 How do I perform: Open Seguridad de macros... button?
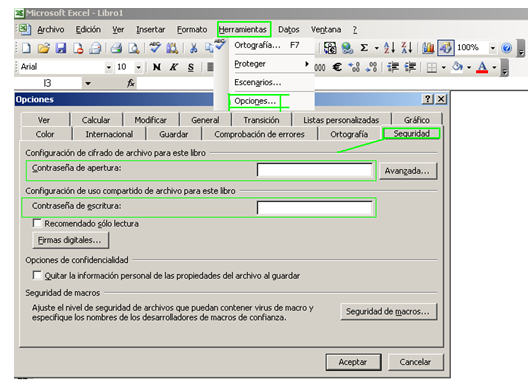point(388,311)
